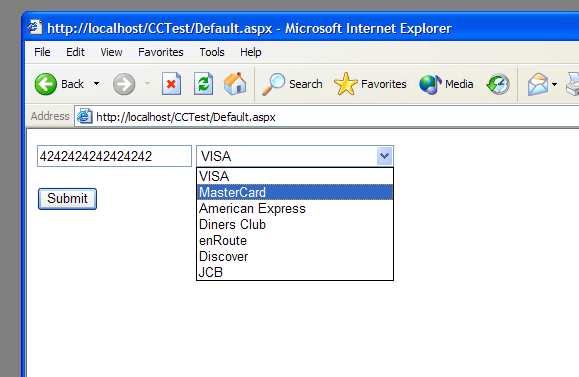Click the green Back arrow icon
The image size is (579, 377).
[x=46, y=84]
